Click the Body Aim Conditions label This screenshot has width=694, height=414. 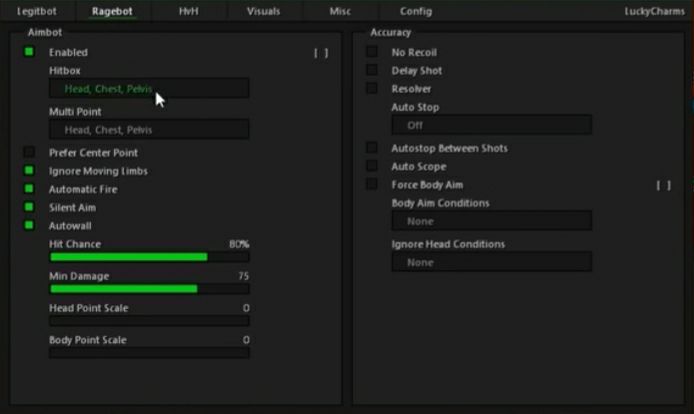(440, 203)
